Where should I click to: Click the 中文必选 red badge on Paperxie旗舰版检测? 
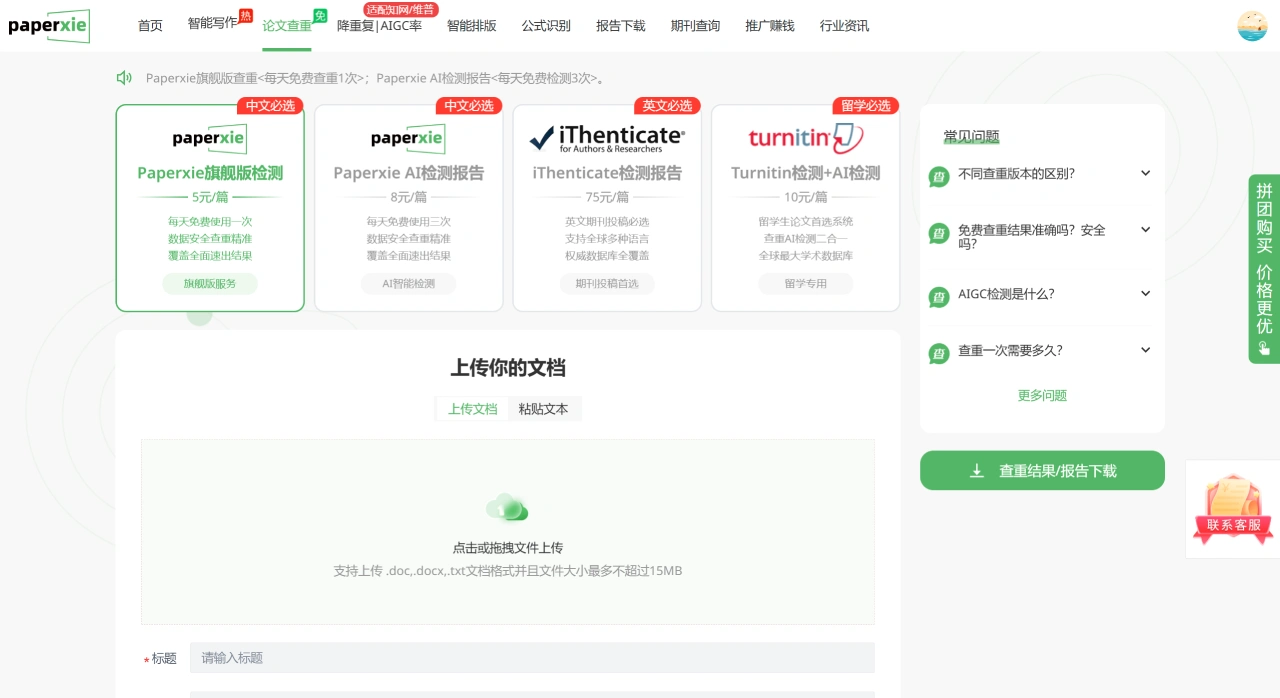click(x=270, y=105)
